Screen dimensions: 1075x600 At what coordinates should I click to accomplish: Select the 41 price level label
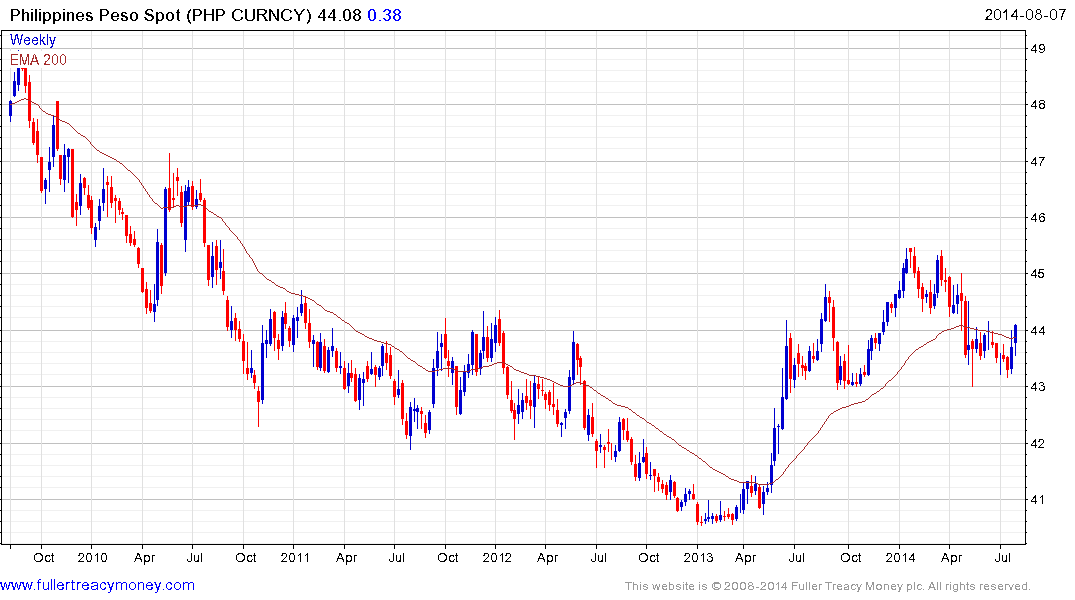coord(1037,500)
